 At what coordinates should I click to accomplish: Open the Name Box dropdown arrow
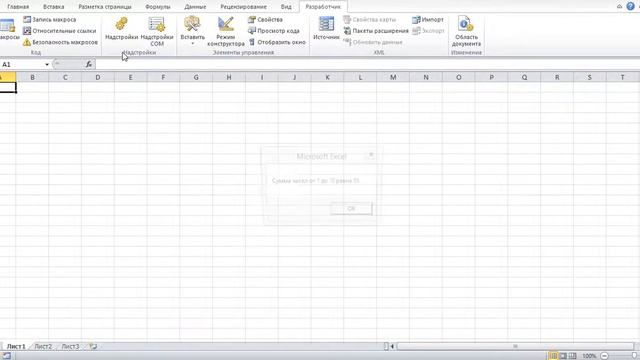coord(47,64)
